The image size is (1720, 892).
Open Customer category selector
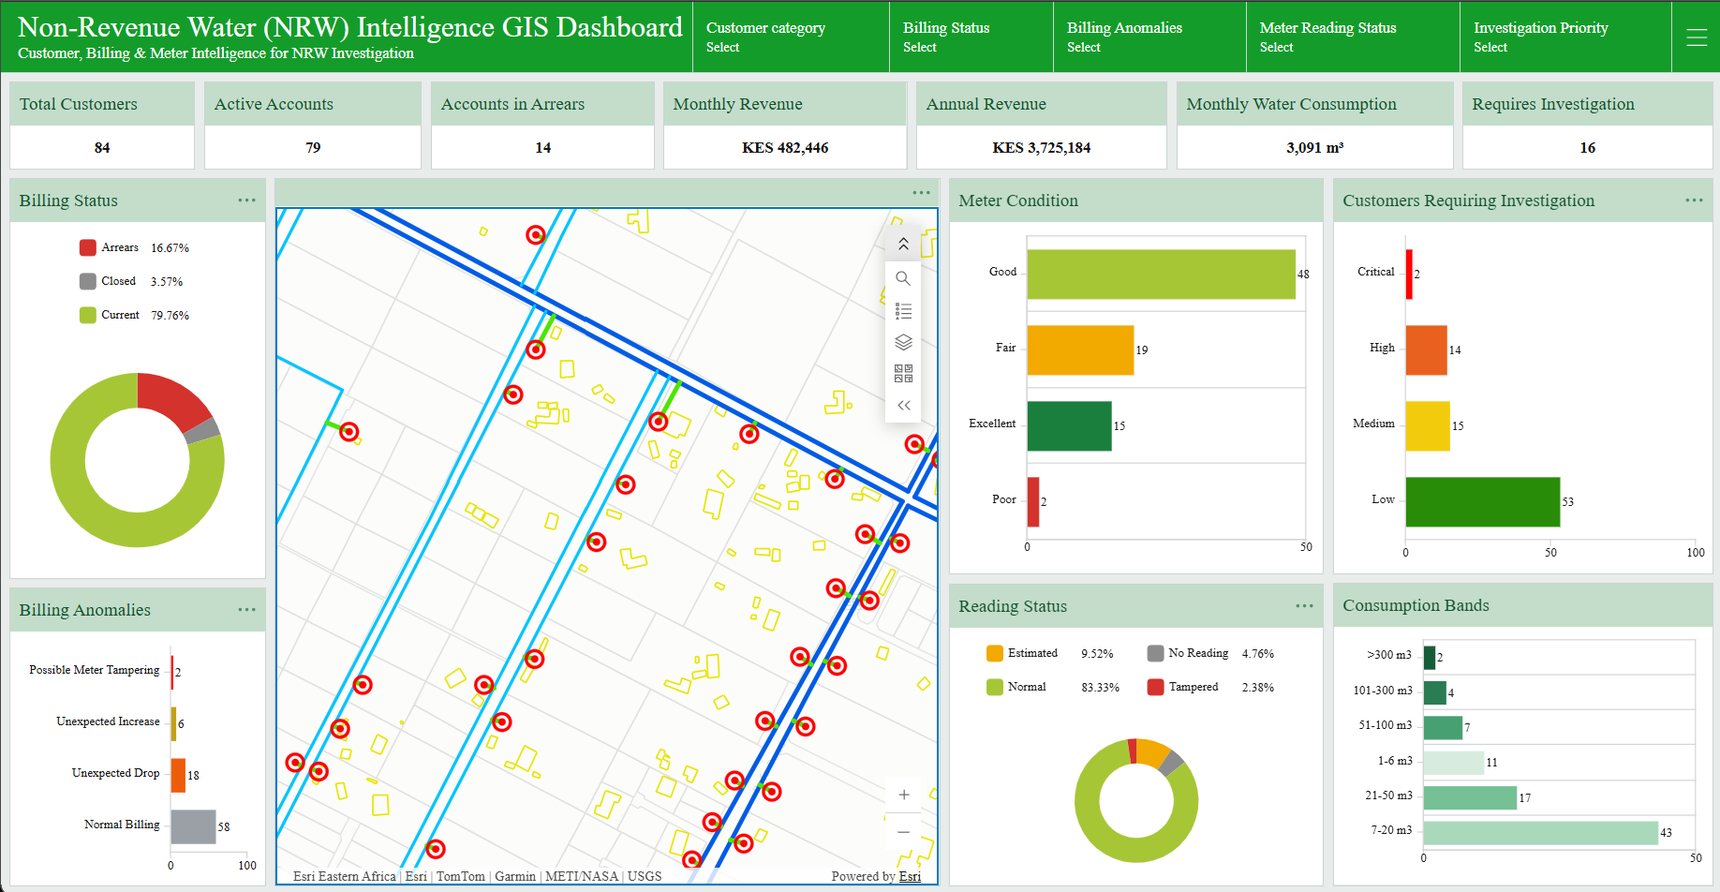tap(791, 37)
